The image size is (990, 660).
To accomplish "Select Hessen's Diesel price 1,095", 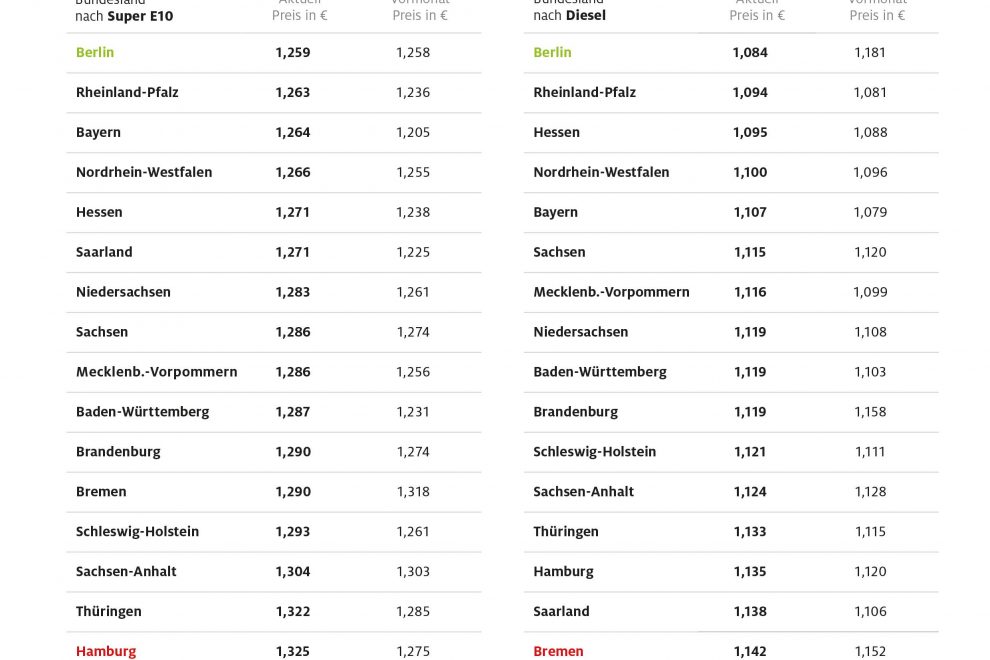I will 750,132.
